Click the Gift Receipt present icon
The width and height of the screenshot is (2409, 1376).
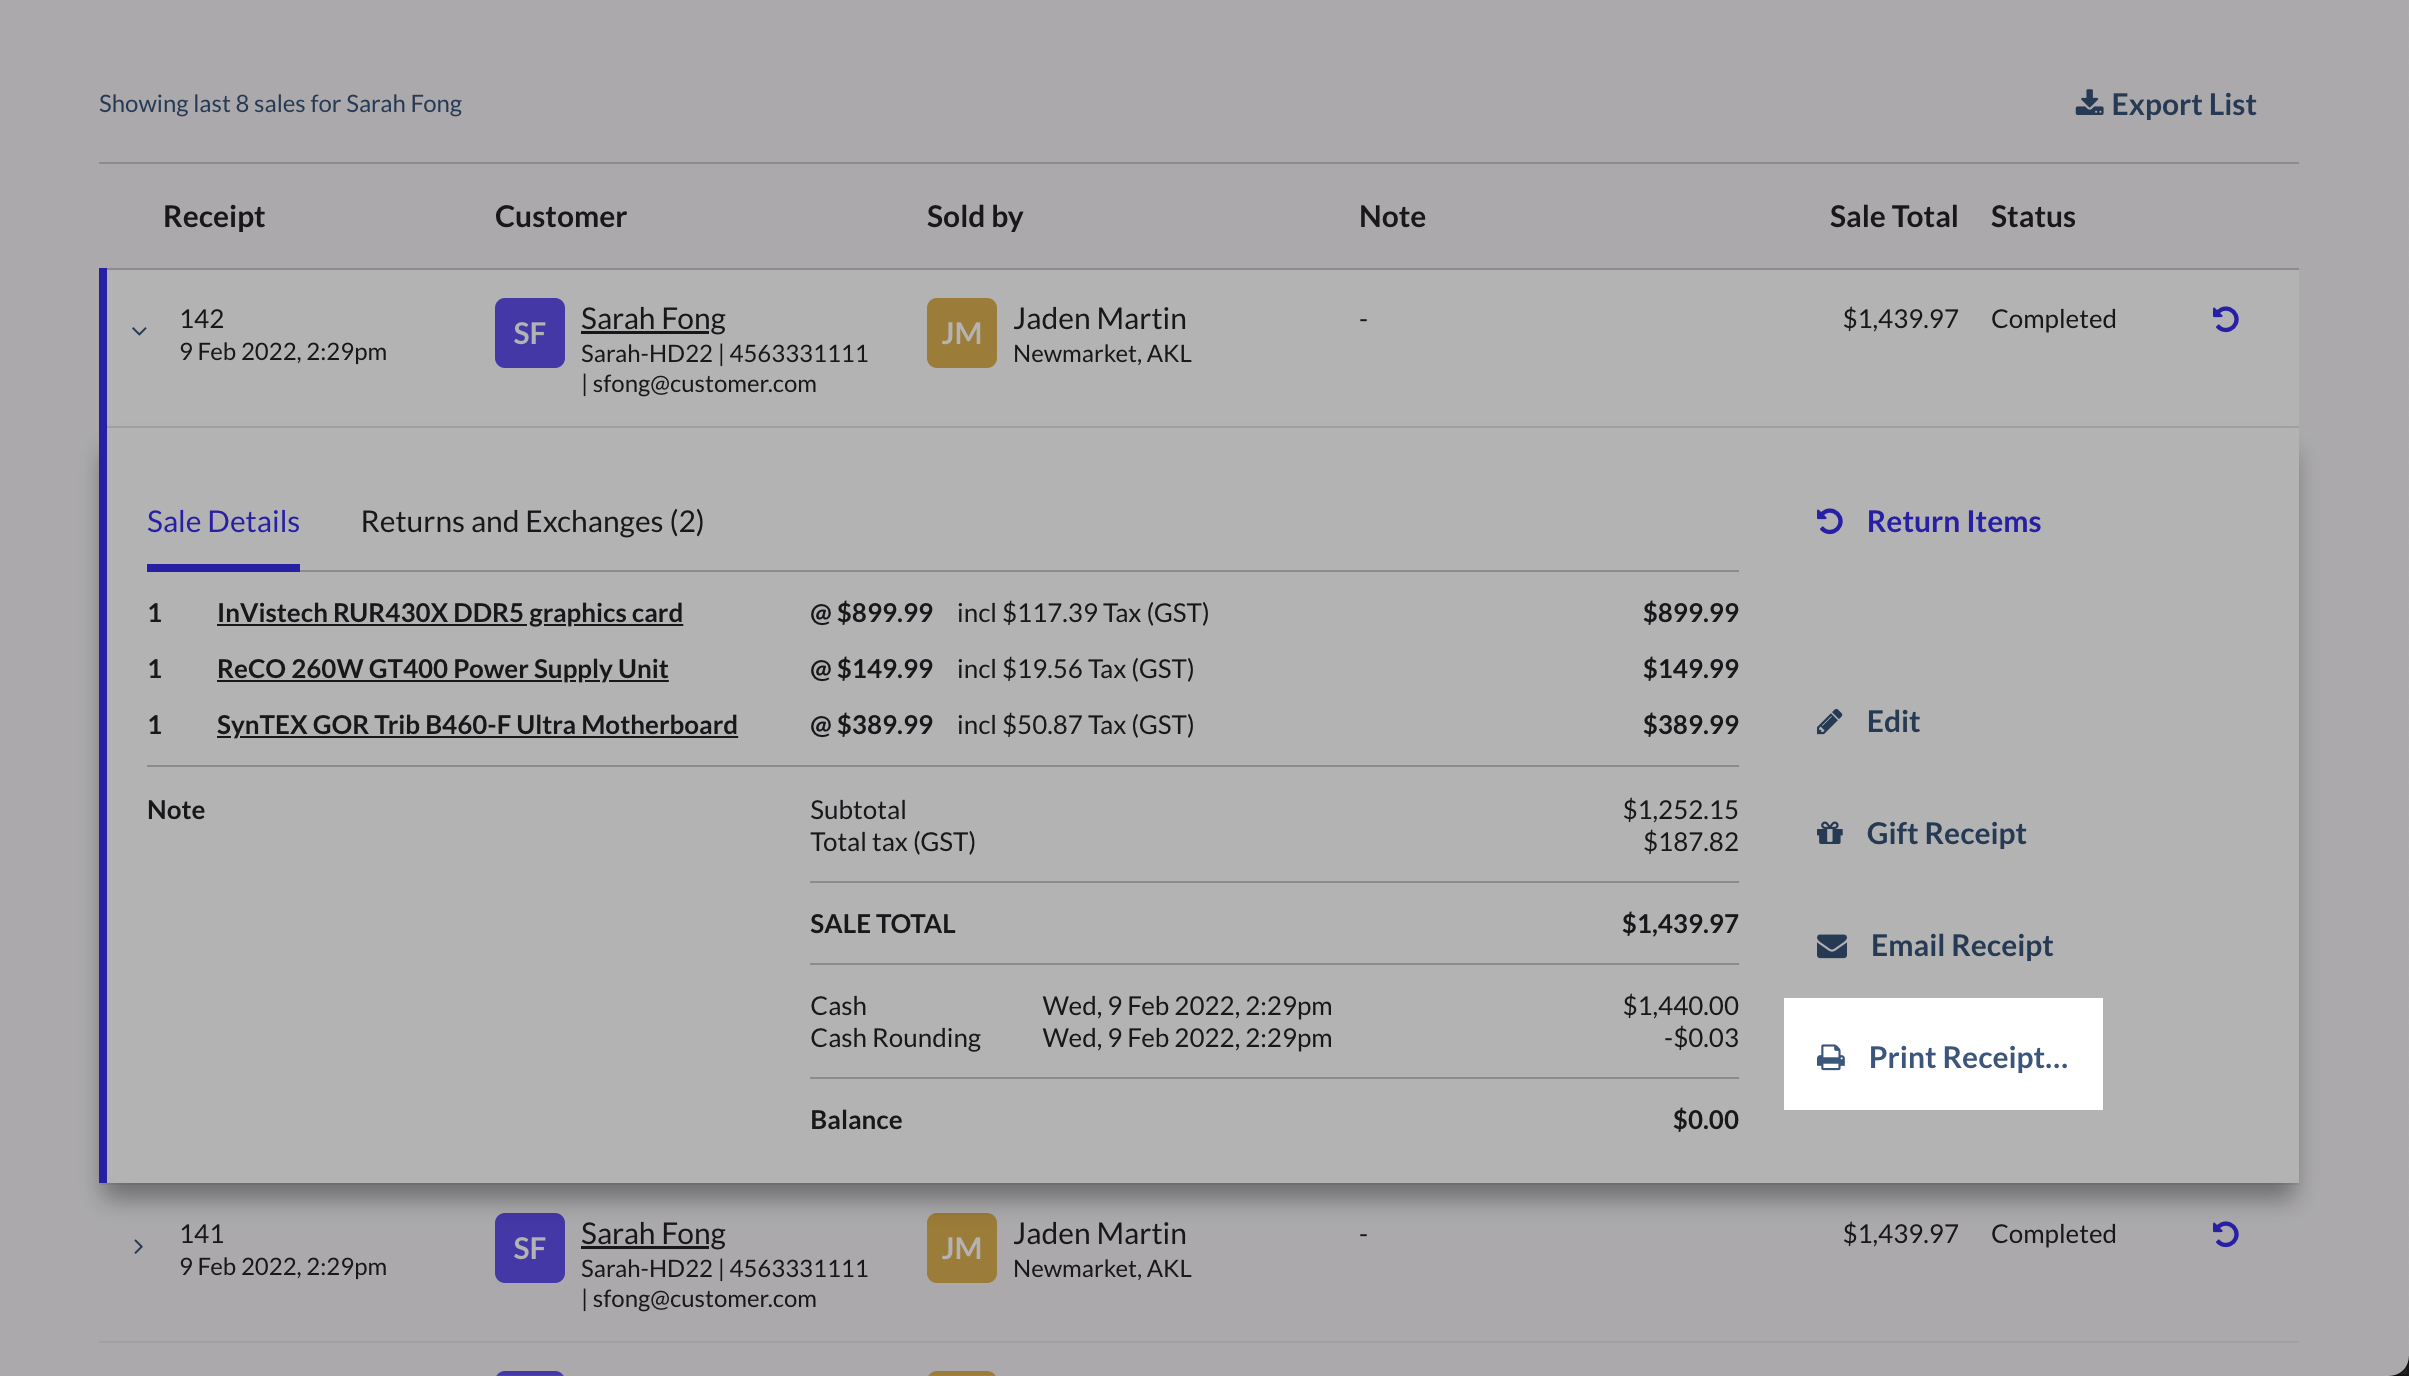coord(1829,833)
